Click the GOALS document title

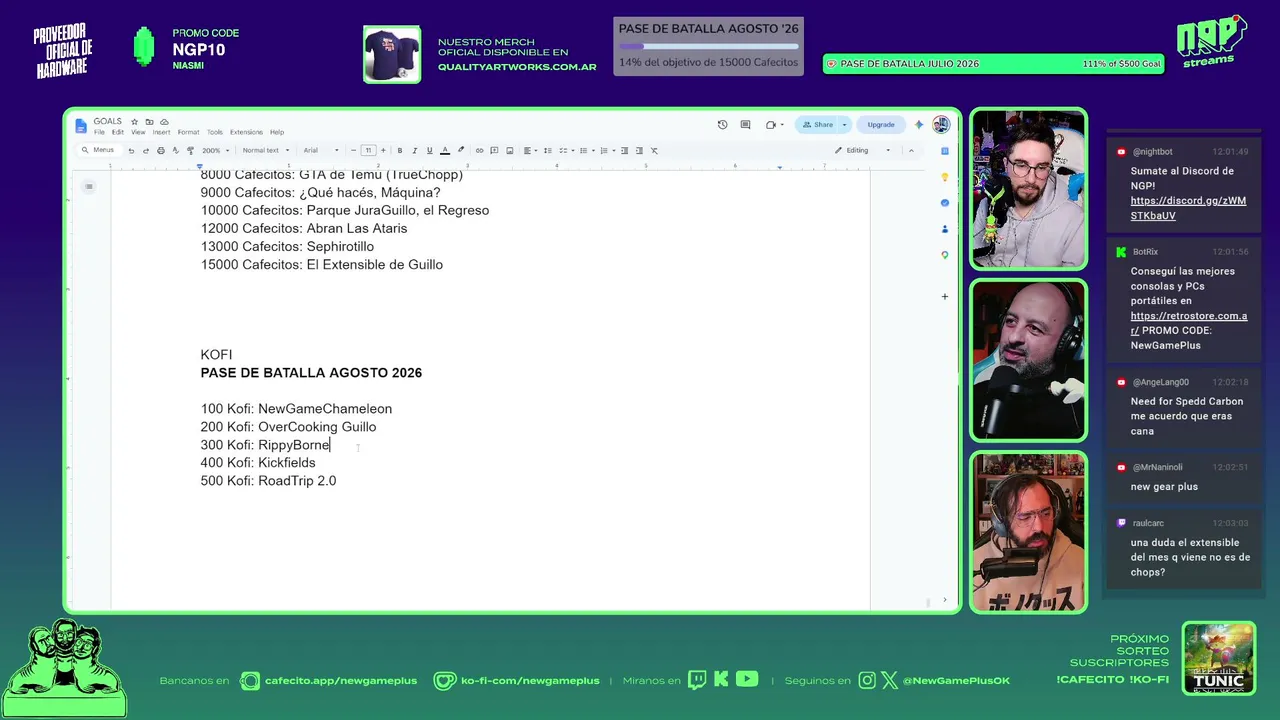point(108,121)
